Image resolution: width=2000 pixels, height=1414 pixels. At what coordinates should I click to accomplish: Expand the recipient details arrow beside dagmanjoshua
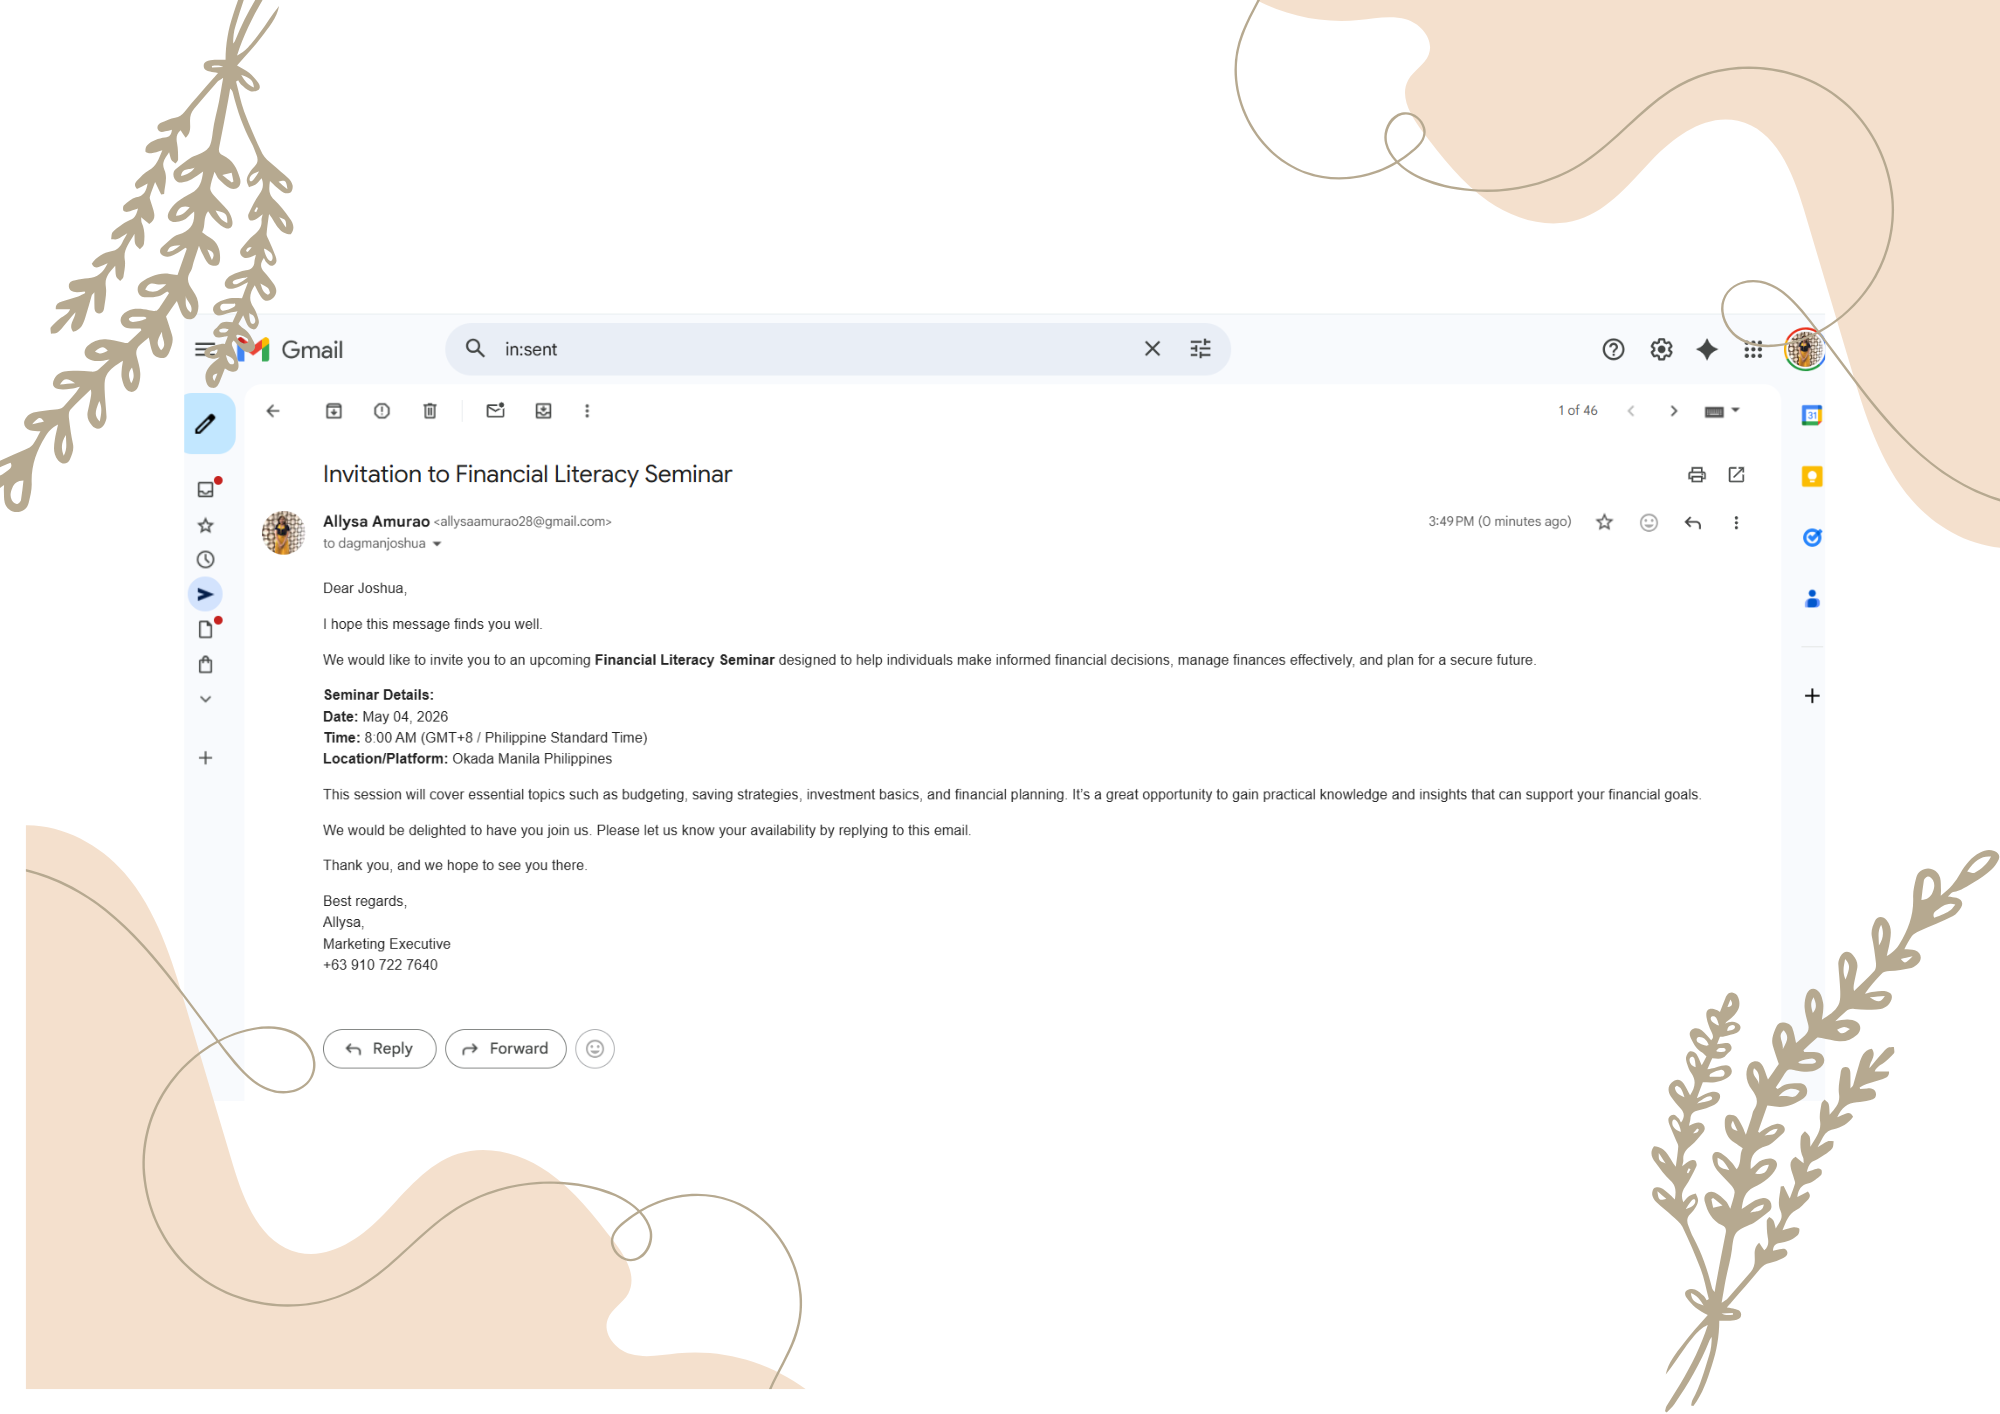pyautogui.click(x=437, y=544)
